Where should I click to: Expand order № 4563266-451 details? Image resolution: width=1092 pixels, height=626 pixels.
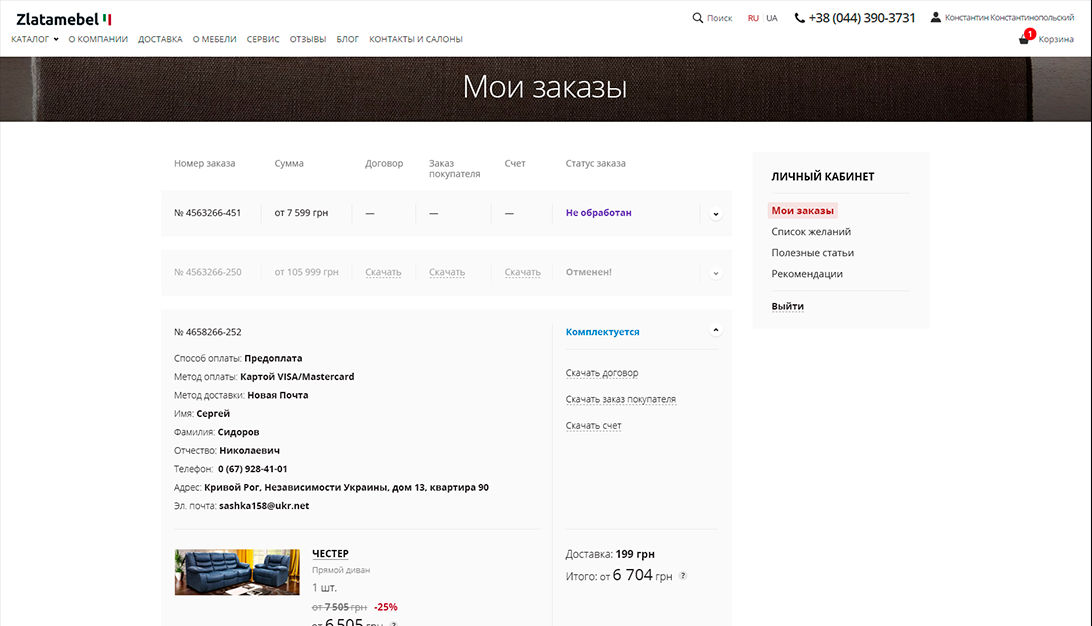tap(715, 214)
